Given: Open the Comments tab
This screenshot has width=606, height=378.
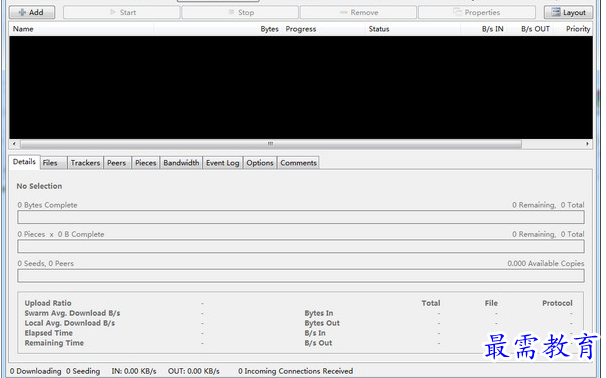Looking at the screenshot, I should click(298, 163).
